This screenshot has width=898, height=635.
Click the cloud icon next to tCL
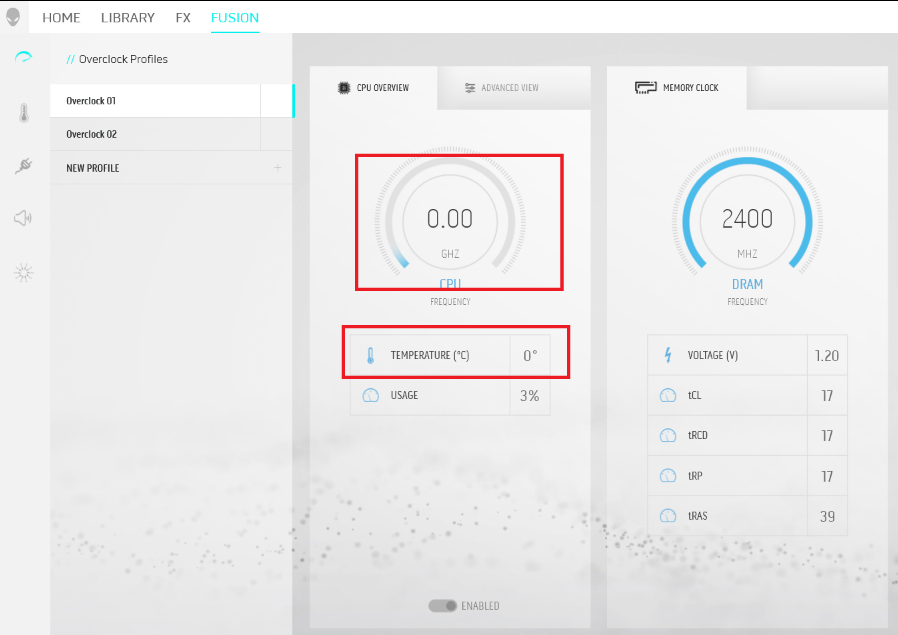point(668,395)
